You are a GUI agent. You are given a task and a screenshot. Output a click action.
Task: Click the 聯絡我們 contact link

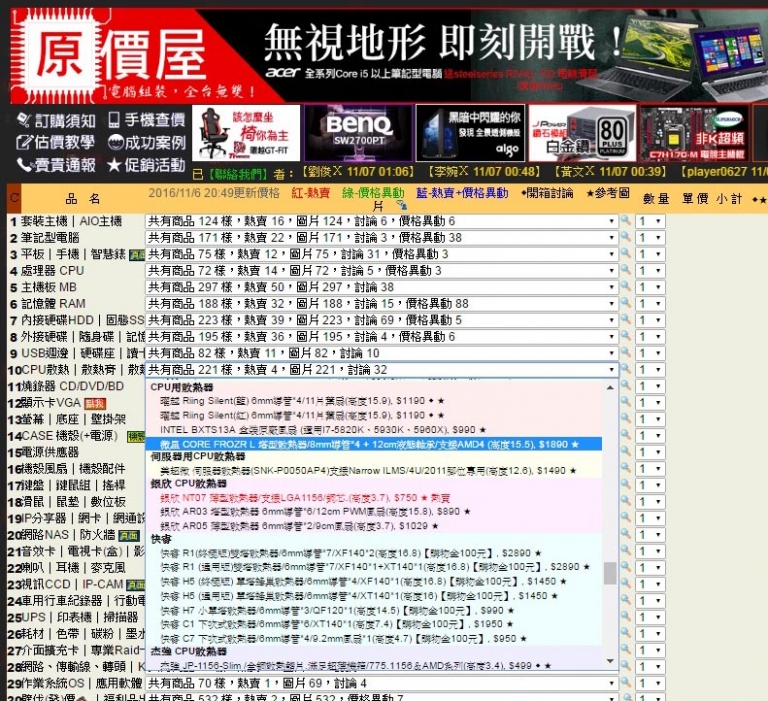tap(238, 173)
